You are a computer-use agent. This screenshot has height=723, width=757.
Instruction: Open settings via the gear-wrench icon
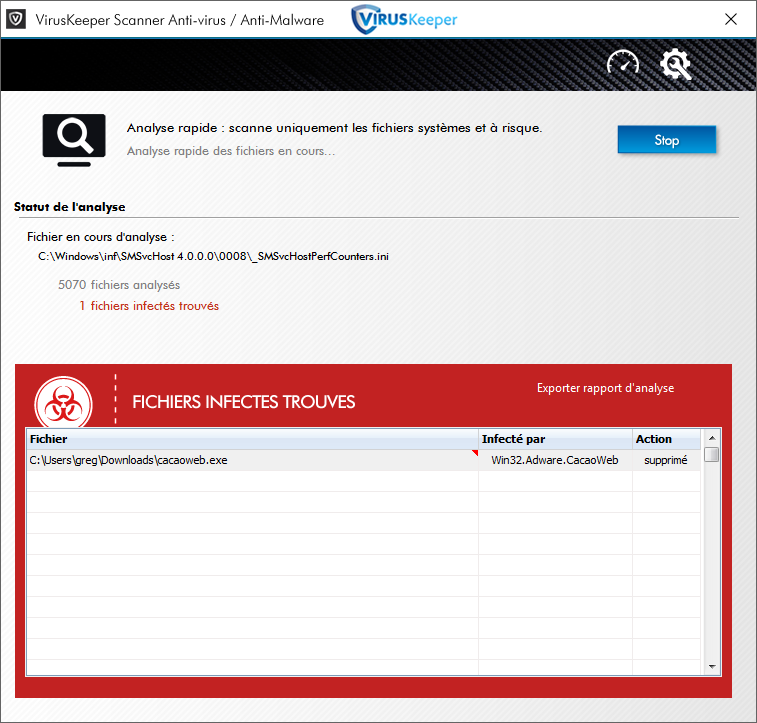pyautogui.click(x=676, y=63)
